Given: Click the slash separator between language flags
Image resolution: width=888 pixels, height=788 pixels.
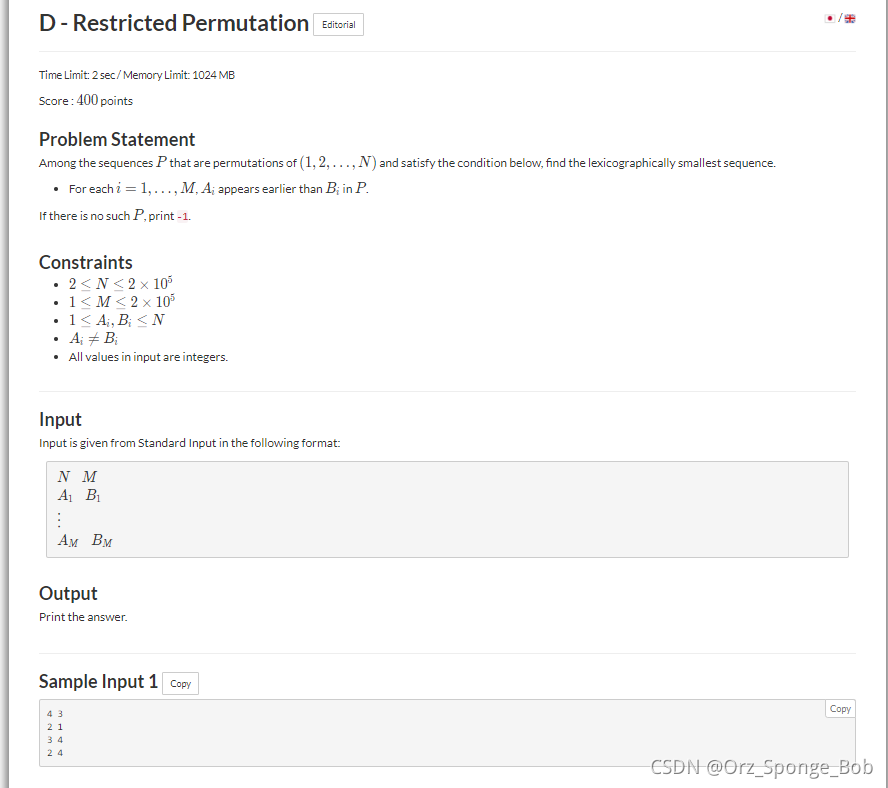Looking at the screenshot, I should (841, 17).
